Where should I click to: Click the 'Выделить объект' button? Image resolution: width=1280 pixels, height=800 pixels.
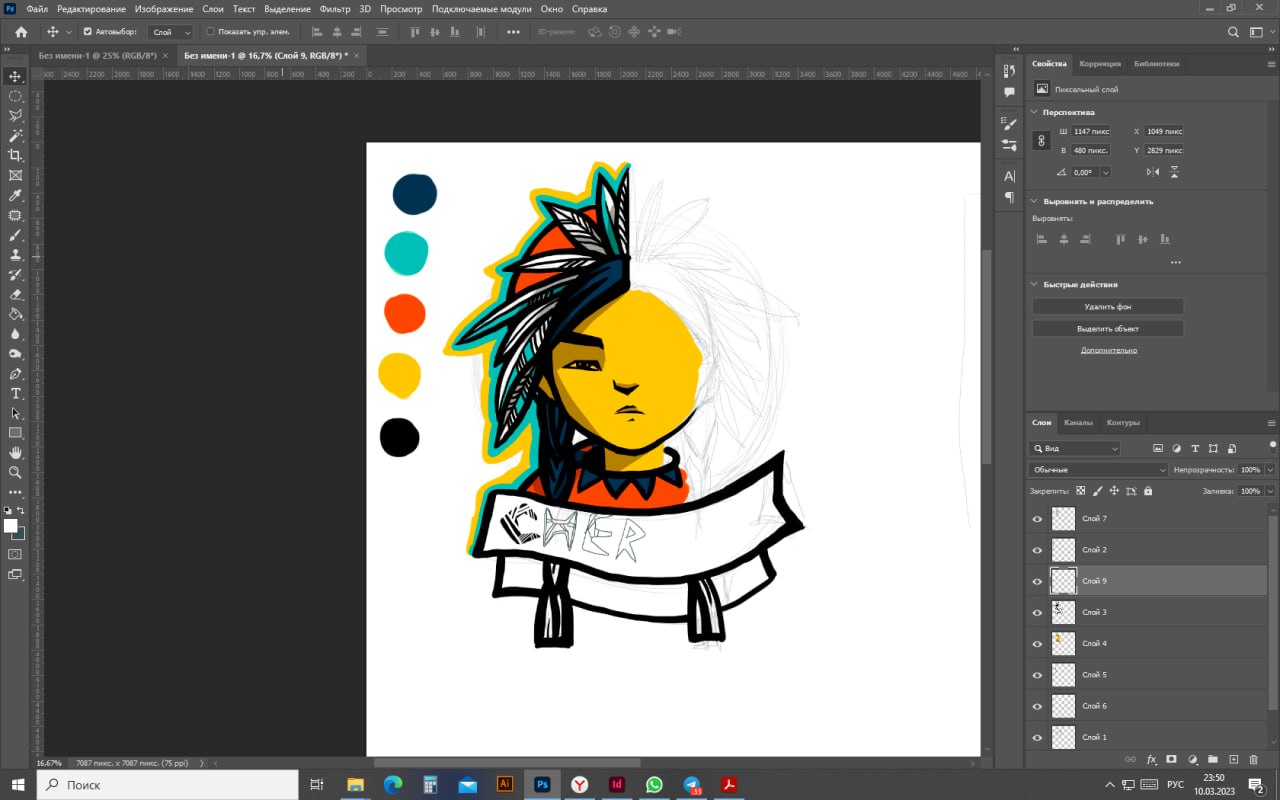[x=1108, y=329]
